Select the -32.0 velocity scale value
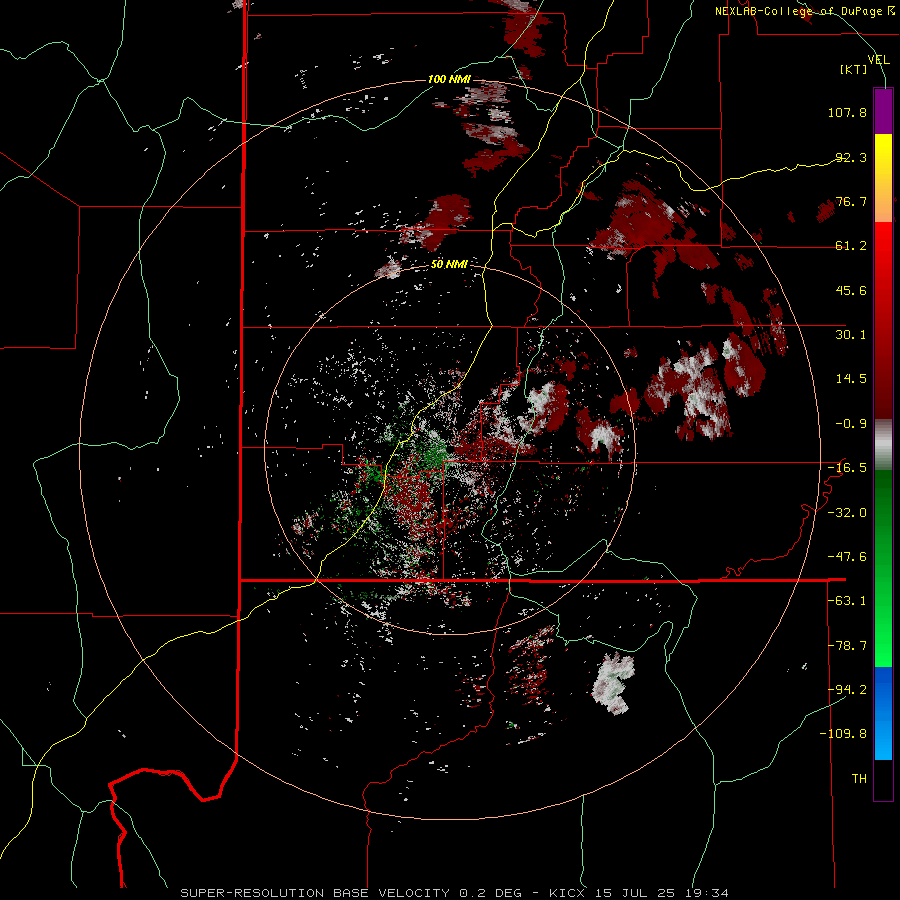 [847, 513]
